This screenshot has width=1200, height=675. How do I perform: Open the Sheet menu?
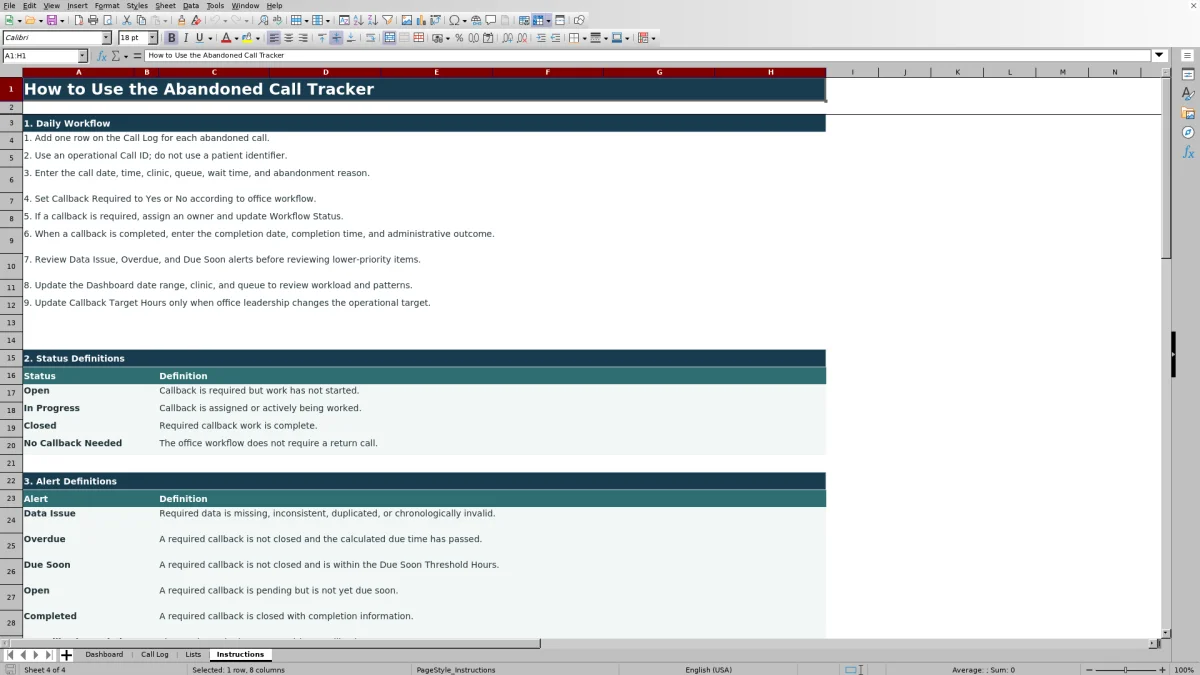pos(165,6)
